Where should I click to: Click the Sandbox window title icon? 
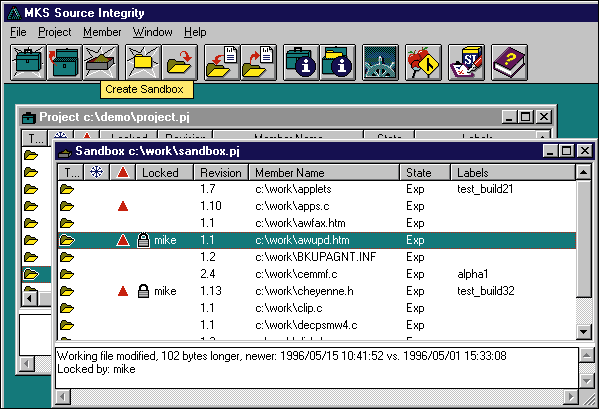(x=65, y=152)
